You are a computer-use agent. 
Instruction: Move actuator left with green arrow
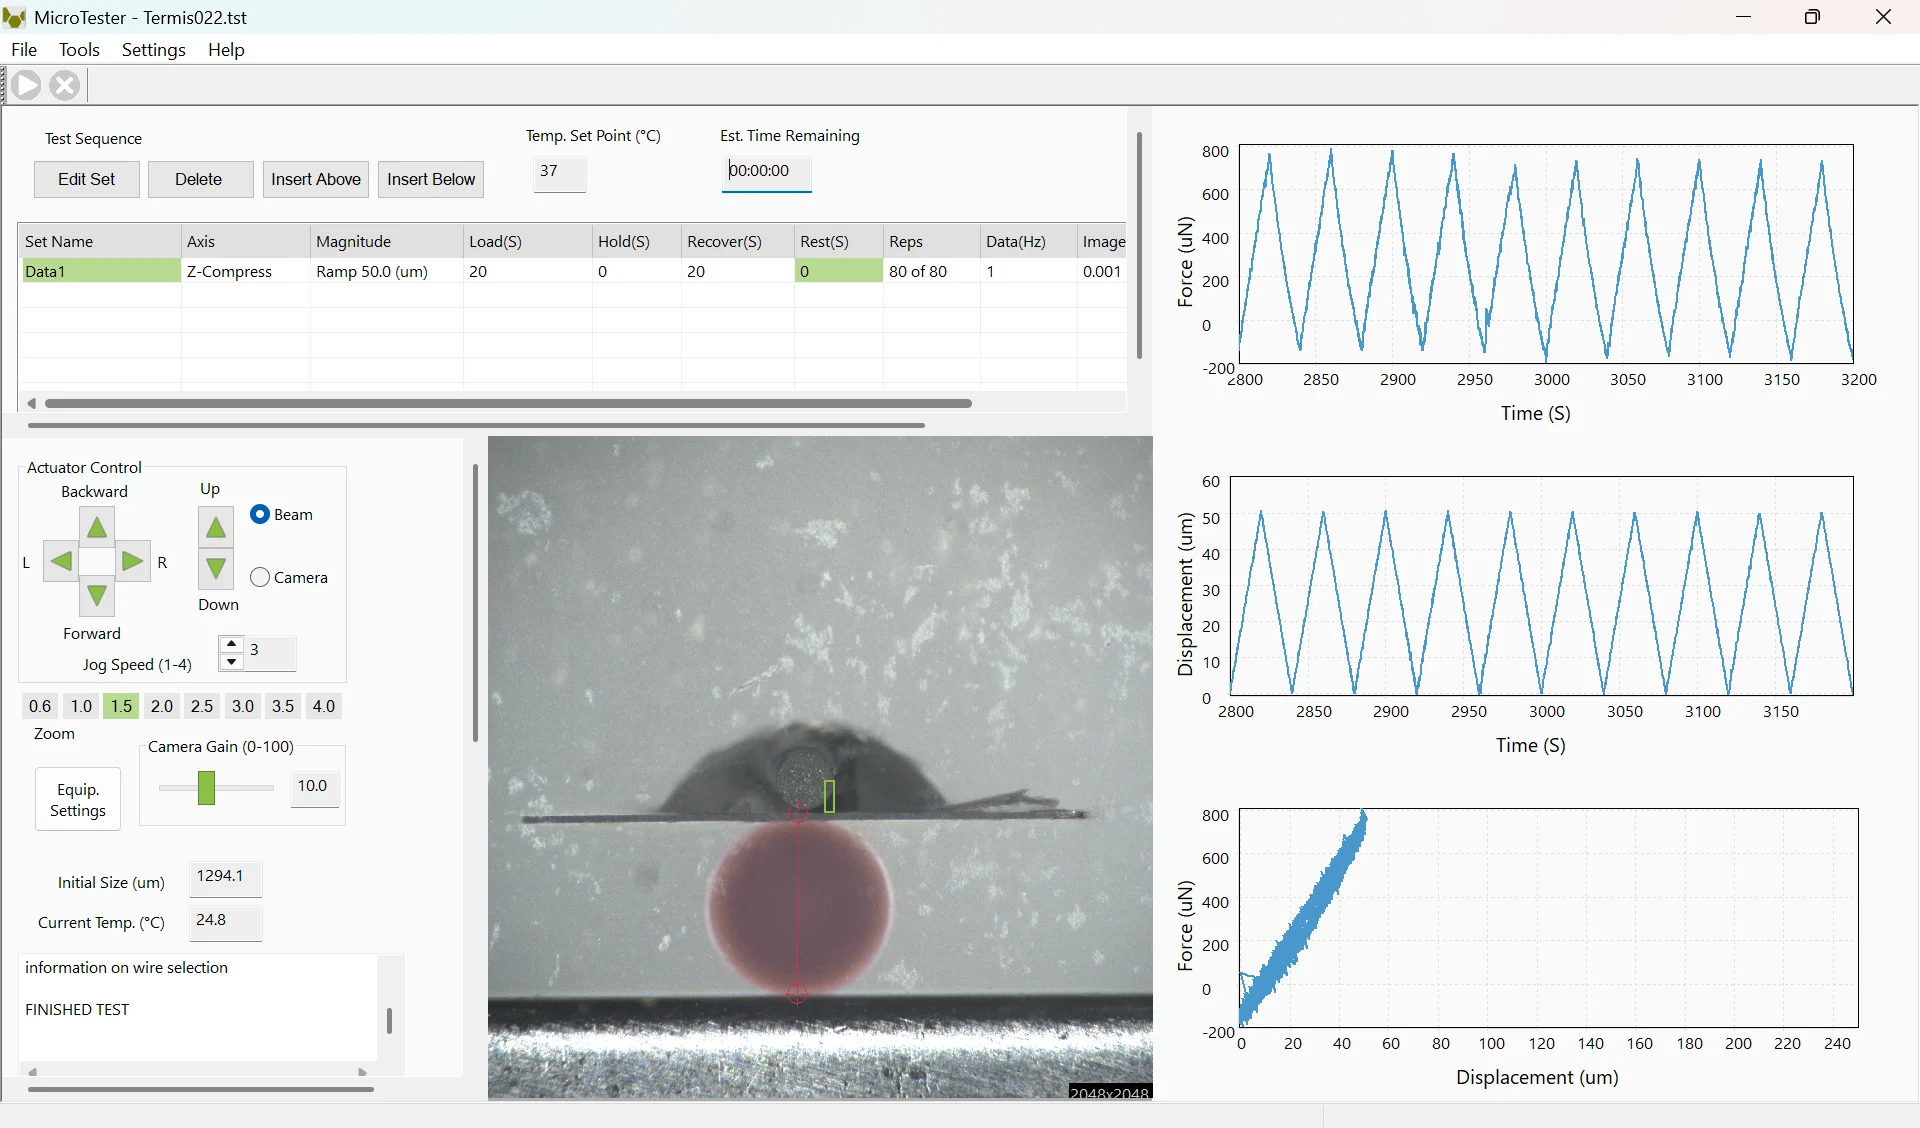pos(61,561)
